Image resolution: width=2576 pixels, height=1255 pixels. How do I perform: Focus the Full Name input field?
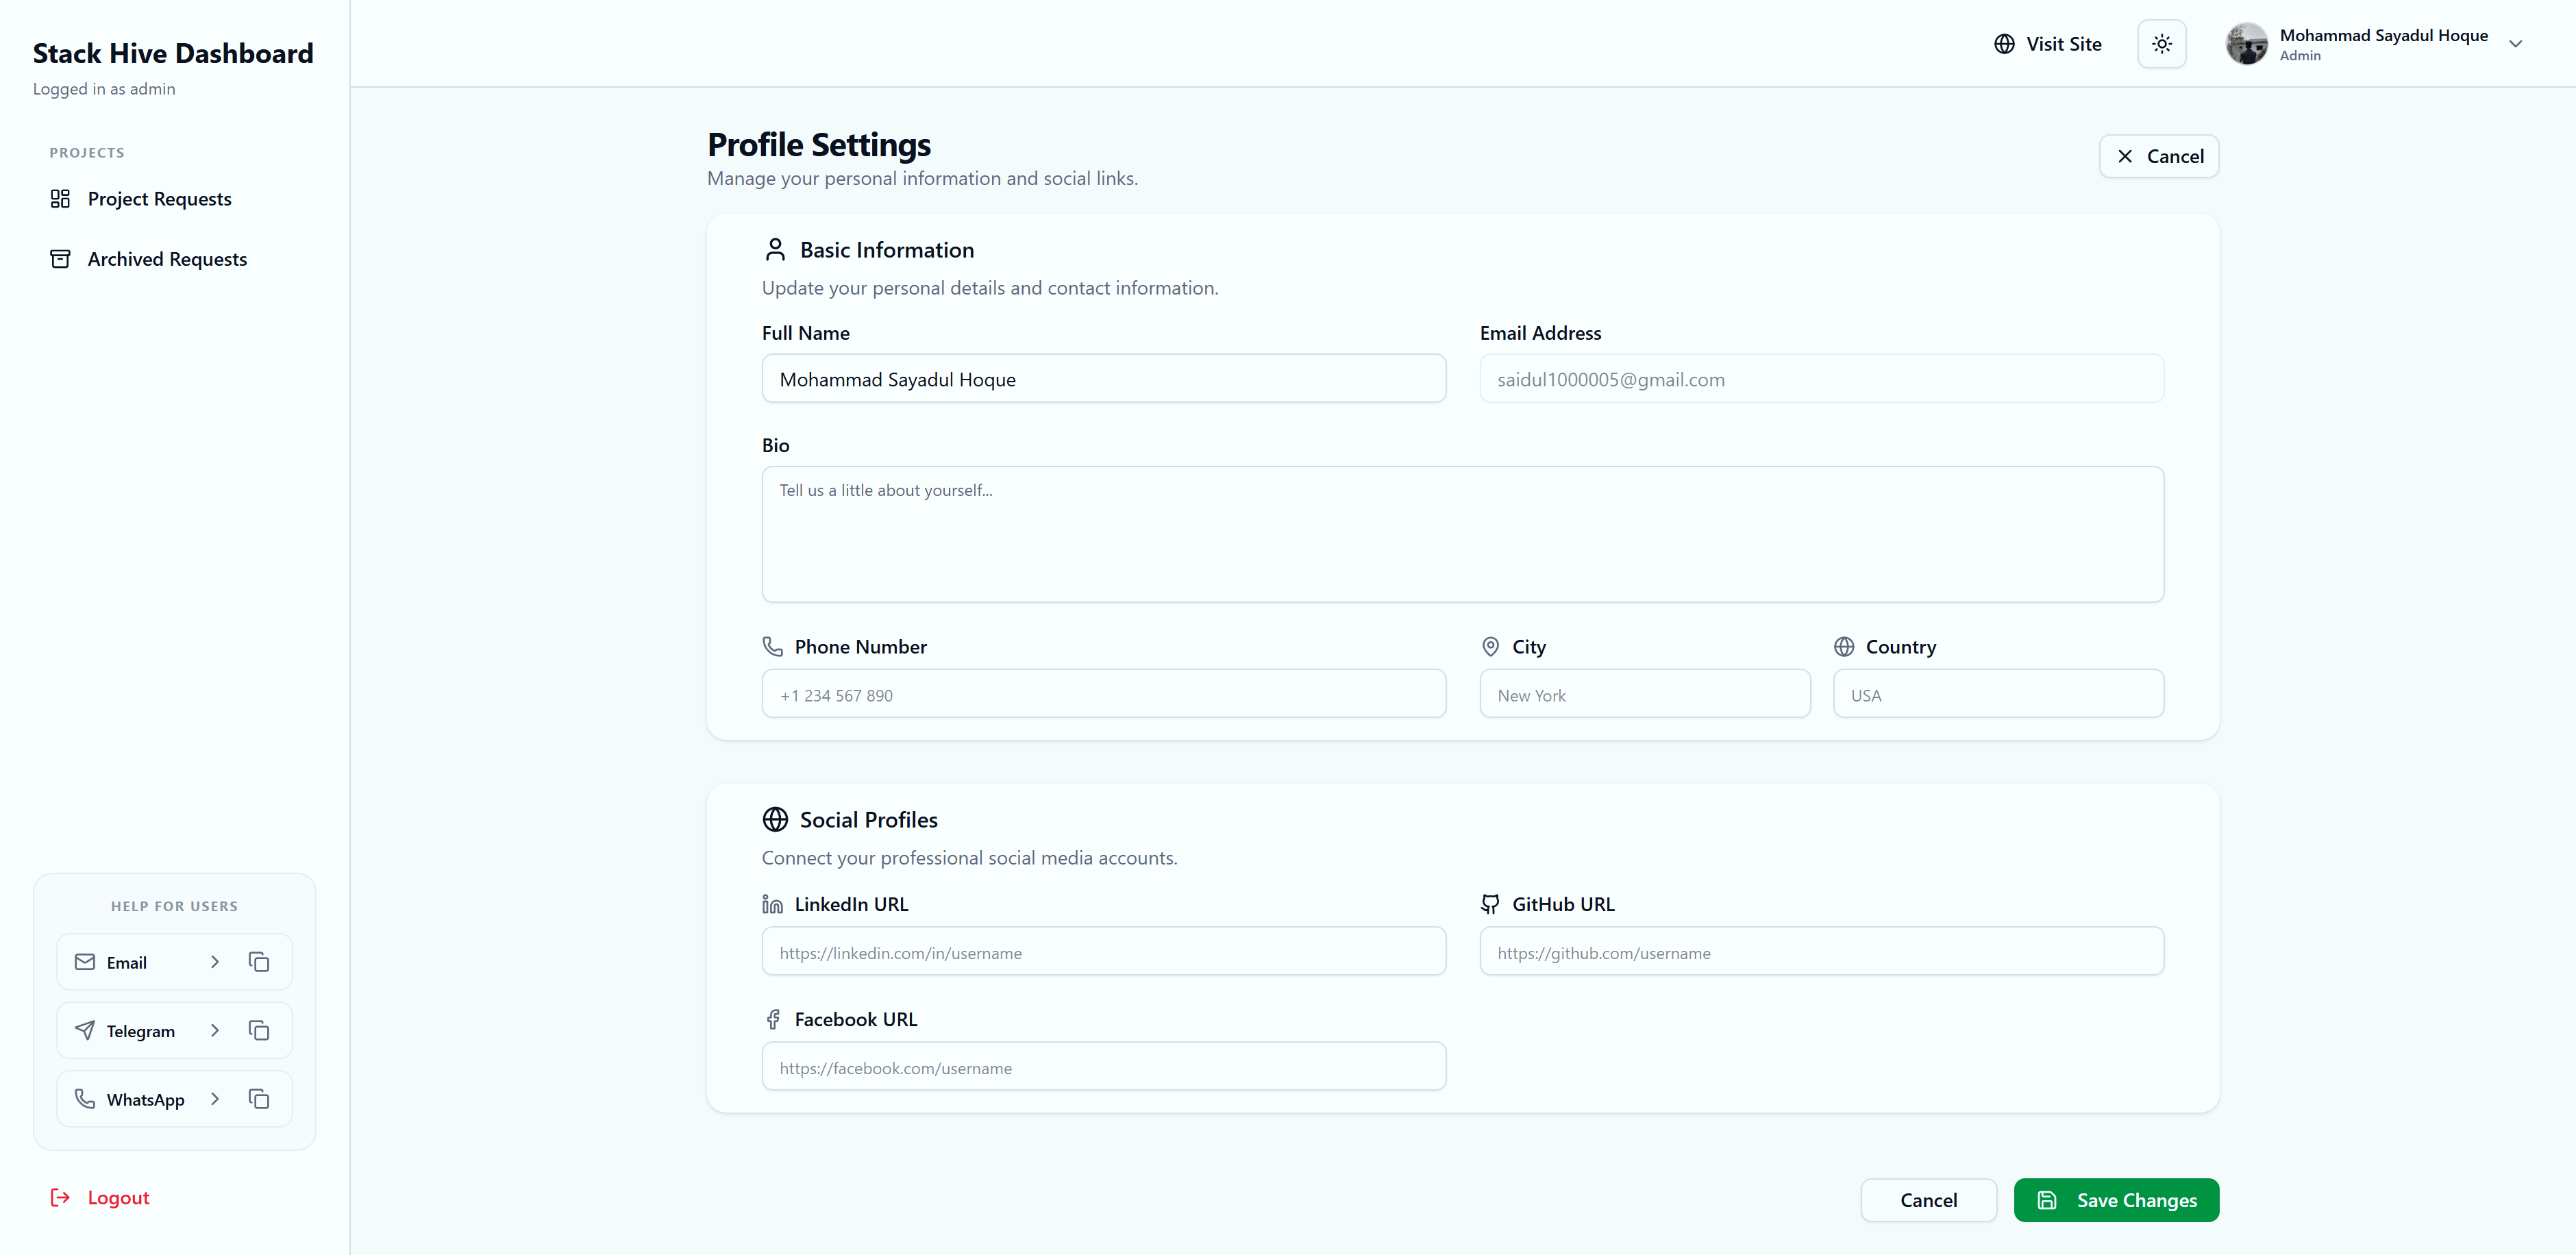[x=1103, y=379]
